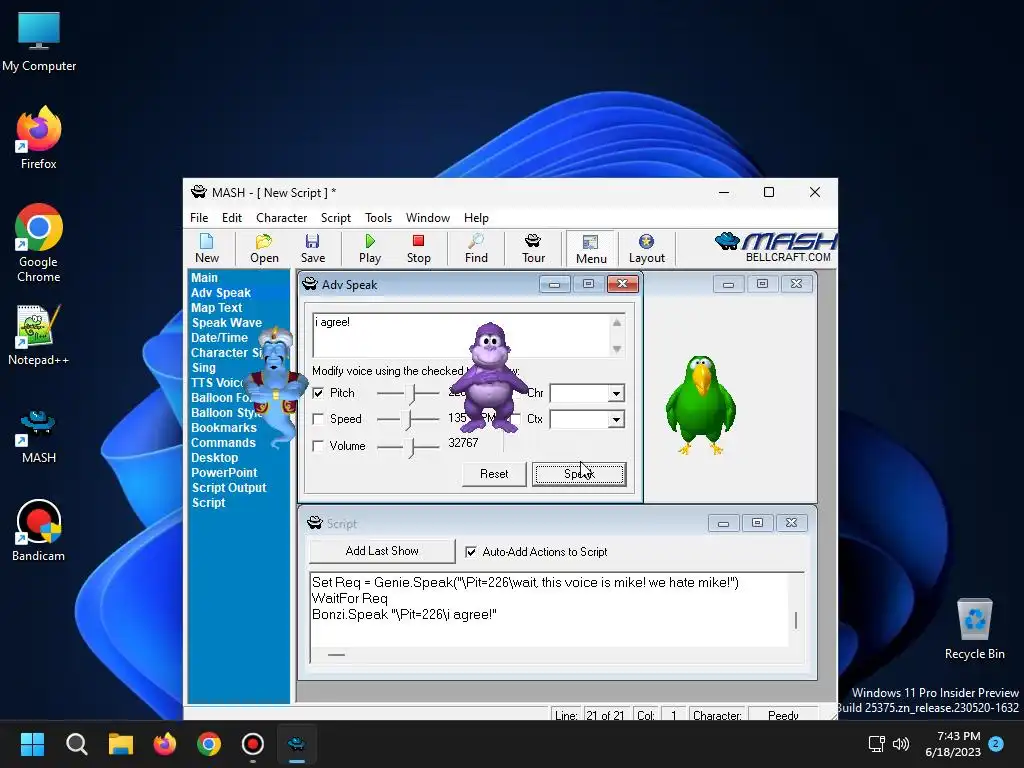Toggle Auto-Add Actions to Script checkbox
1024x768 pixels.
(471, 552)
